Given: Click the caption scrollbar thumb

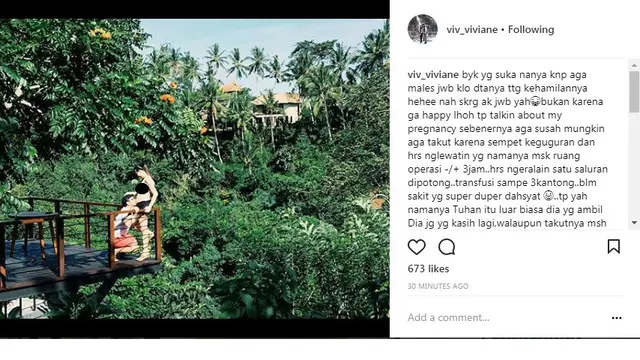Looking at the screenshot, I should tap(634, 91).
